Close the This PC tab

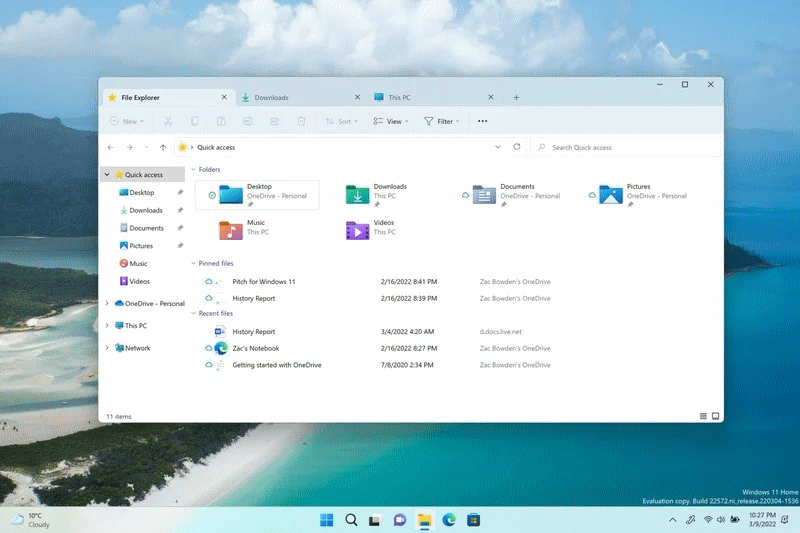coord(490,97)
